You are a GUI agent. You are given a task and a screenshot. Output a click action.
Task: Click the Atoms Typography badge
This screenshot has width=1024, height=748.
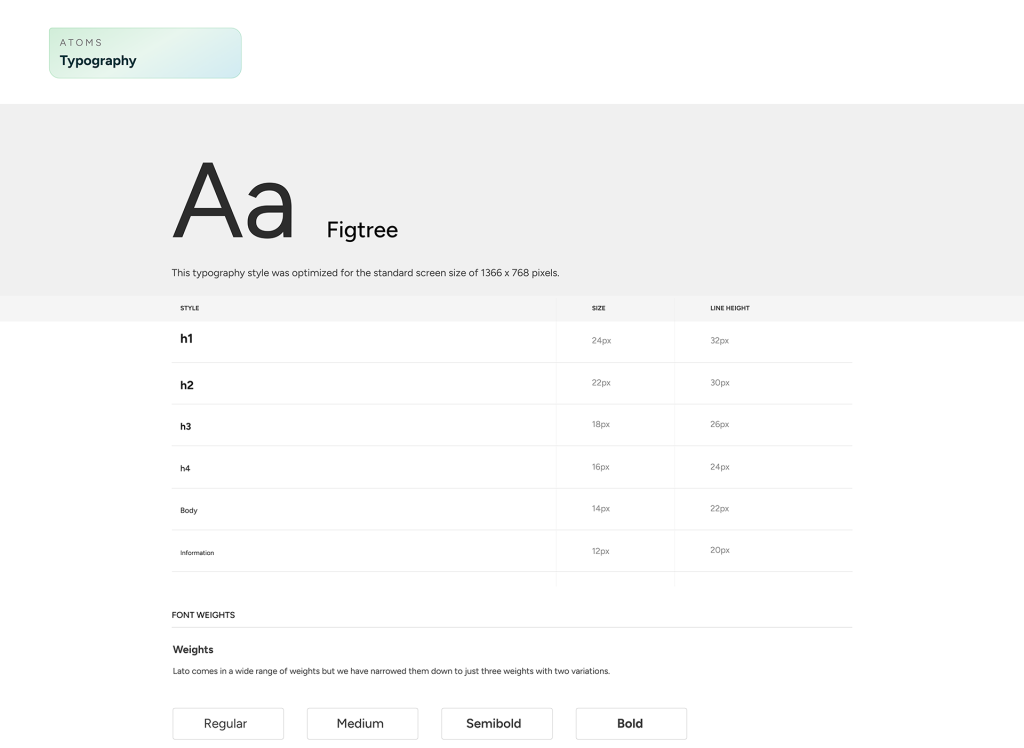145,53
